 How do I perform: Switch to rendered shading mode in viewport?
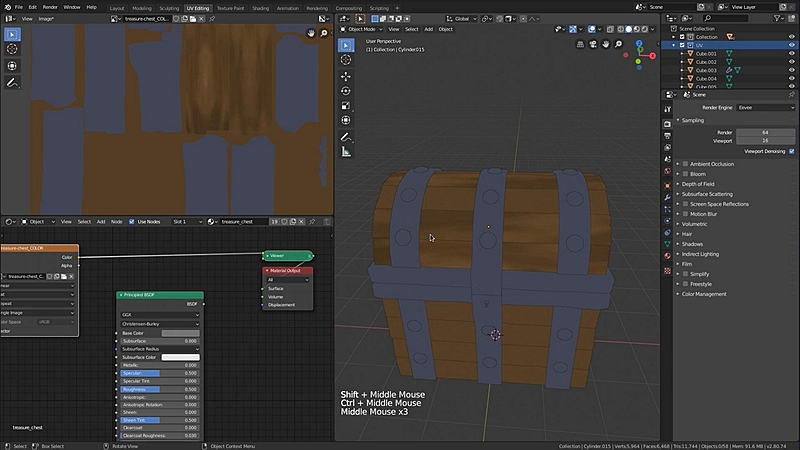[644, 29]
